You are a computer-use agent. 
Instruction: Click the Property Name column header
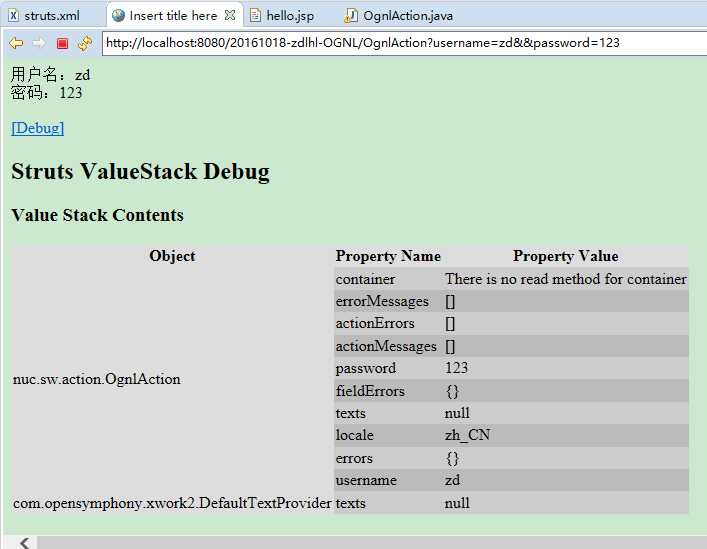pos(388,256)
